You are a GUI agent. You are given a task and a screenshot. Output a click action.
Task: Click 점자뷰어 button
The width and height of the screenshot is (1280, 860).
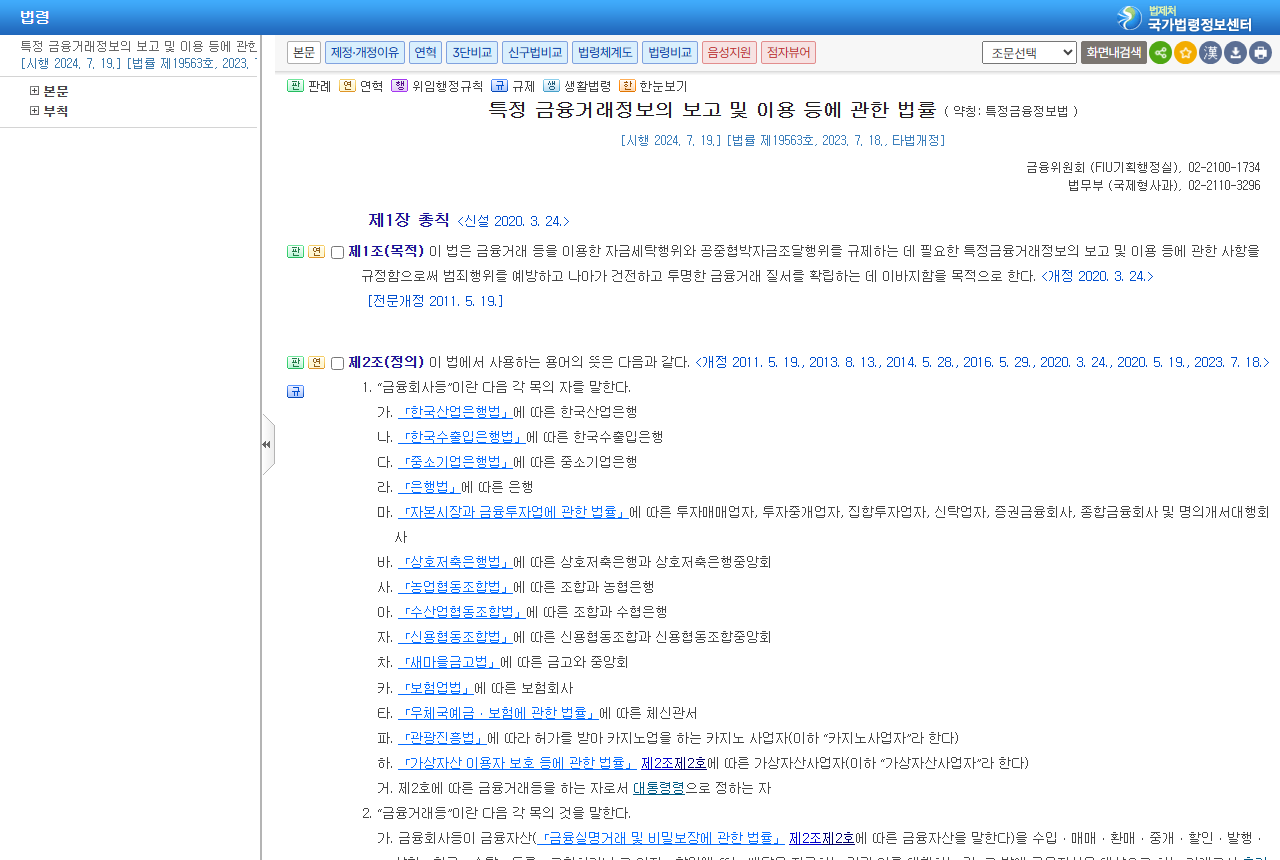(x=788, y=52)
